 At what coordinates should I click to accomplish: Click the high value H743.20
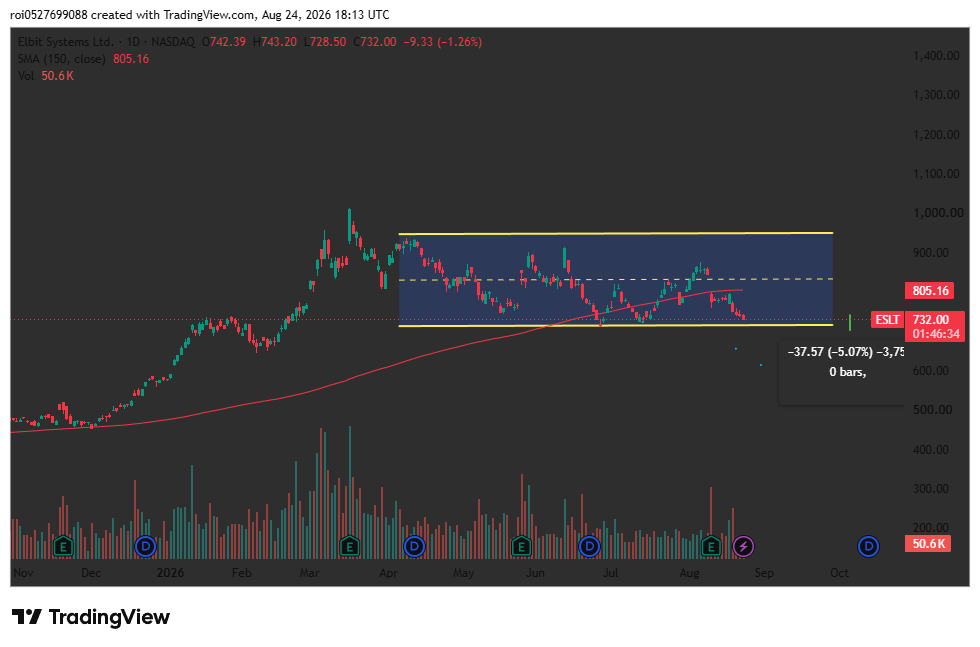pos(274,42)
